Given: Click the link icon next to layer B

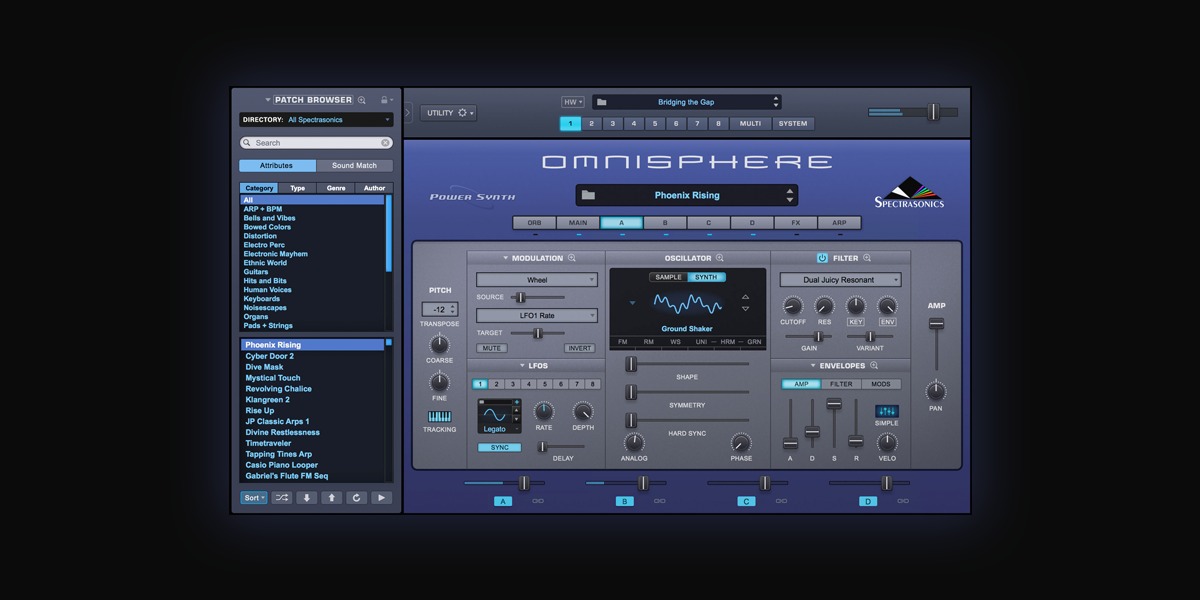Looking at the screenshot, I should tap(660, 501).
